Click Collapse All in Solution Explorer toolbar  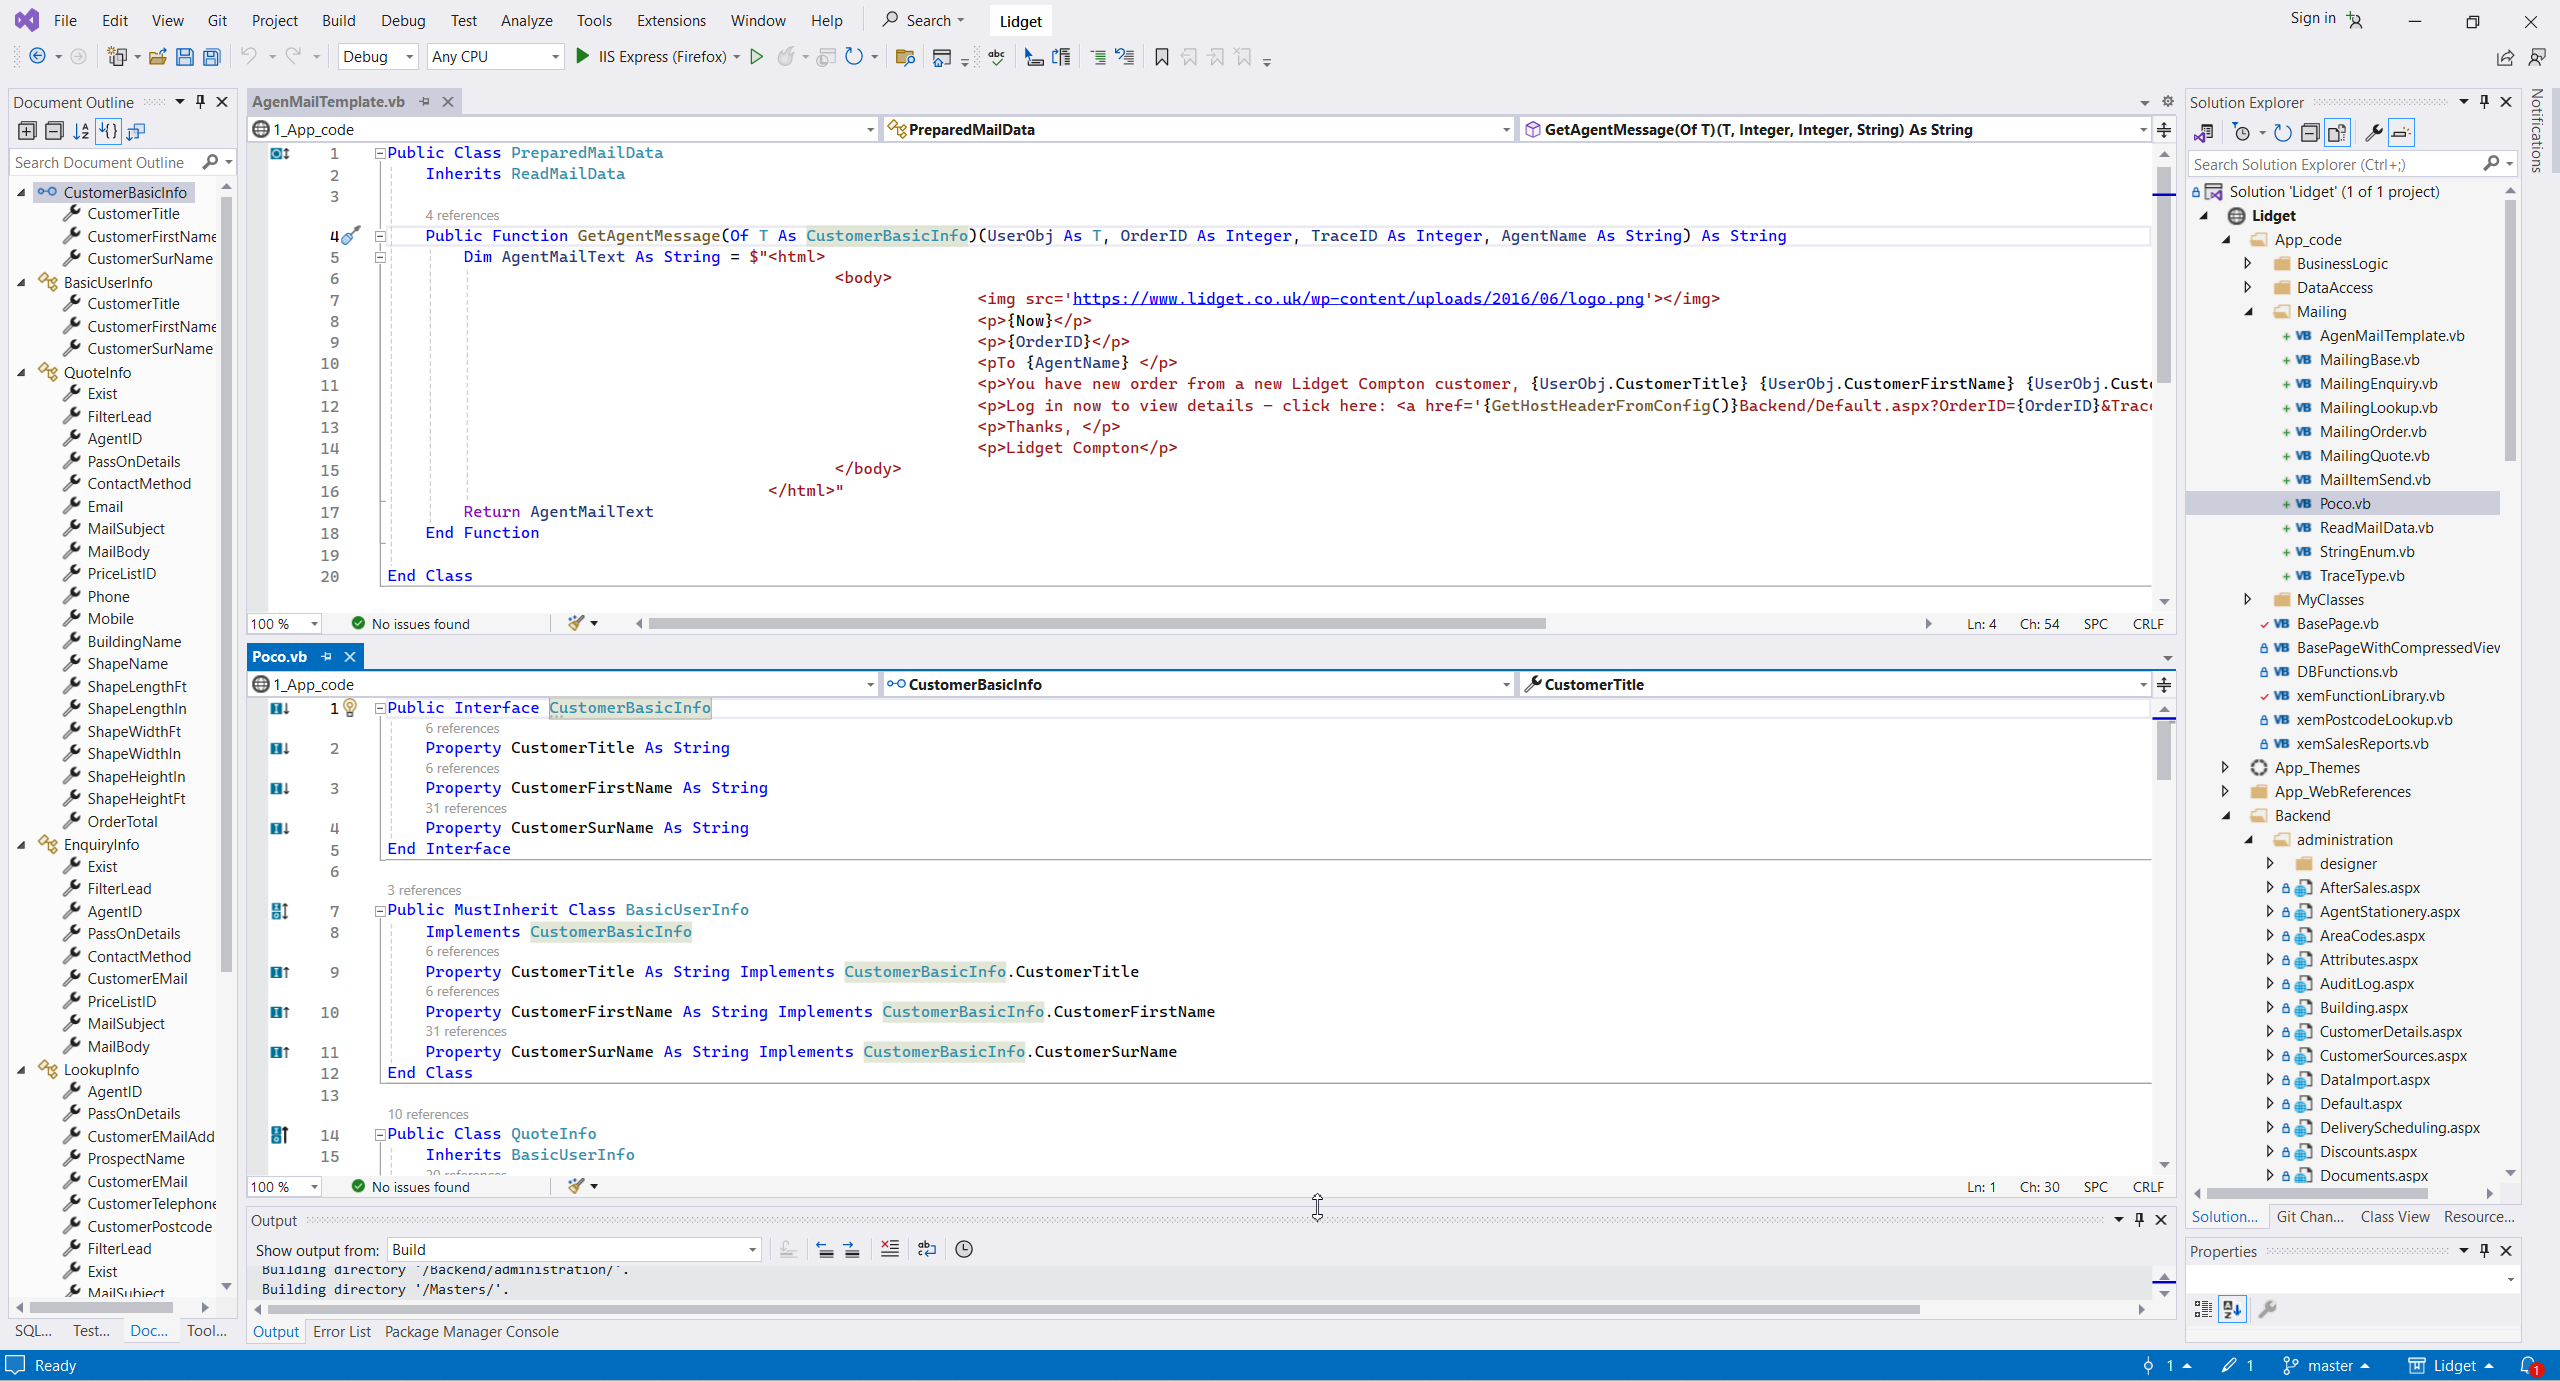click(x=2310, y=132)
